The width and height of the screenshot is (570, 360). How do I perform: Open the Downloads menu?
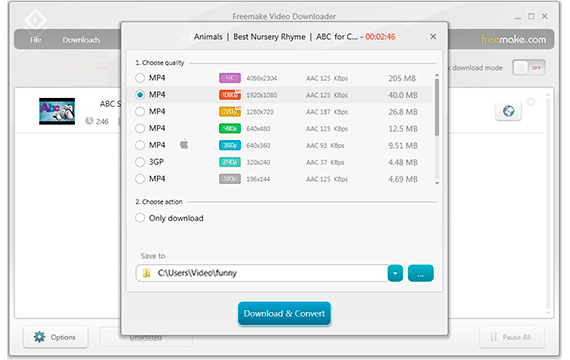(x=81, y=40)
